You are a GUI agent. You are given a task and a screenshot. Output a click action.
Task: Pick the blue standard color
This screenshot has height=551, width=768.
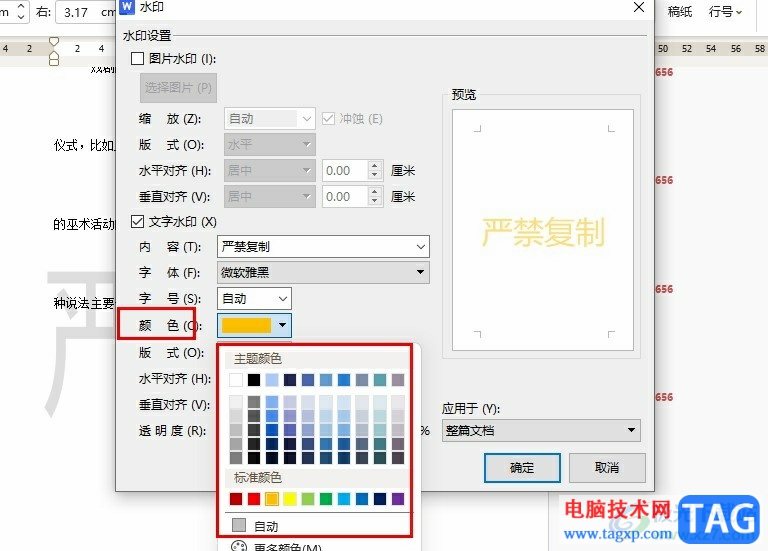coord(362,499)
